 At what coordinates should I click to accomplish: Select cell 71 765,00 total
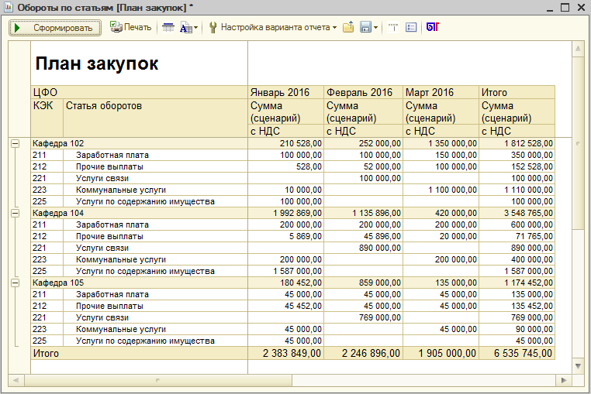coord(517,236)
